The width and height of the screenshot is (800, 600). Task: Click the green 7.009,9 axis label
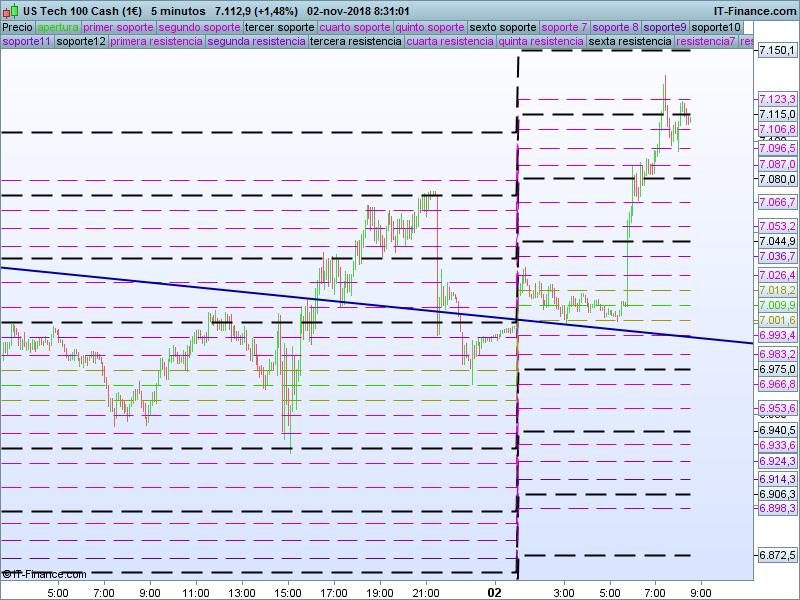click(x=777, y=306)
